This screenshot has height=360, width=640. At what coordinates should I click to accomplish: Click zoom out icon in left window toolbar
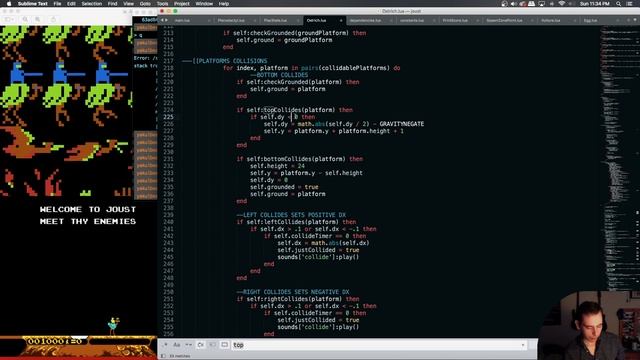pos(25,19)
